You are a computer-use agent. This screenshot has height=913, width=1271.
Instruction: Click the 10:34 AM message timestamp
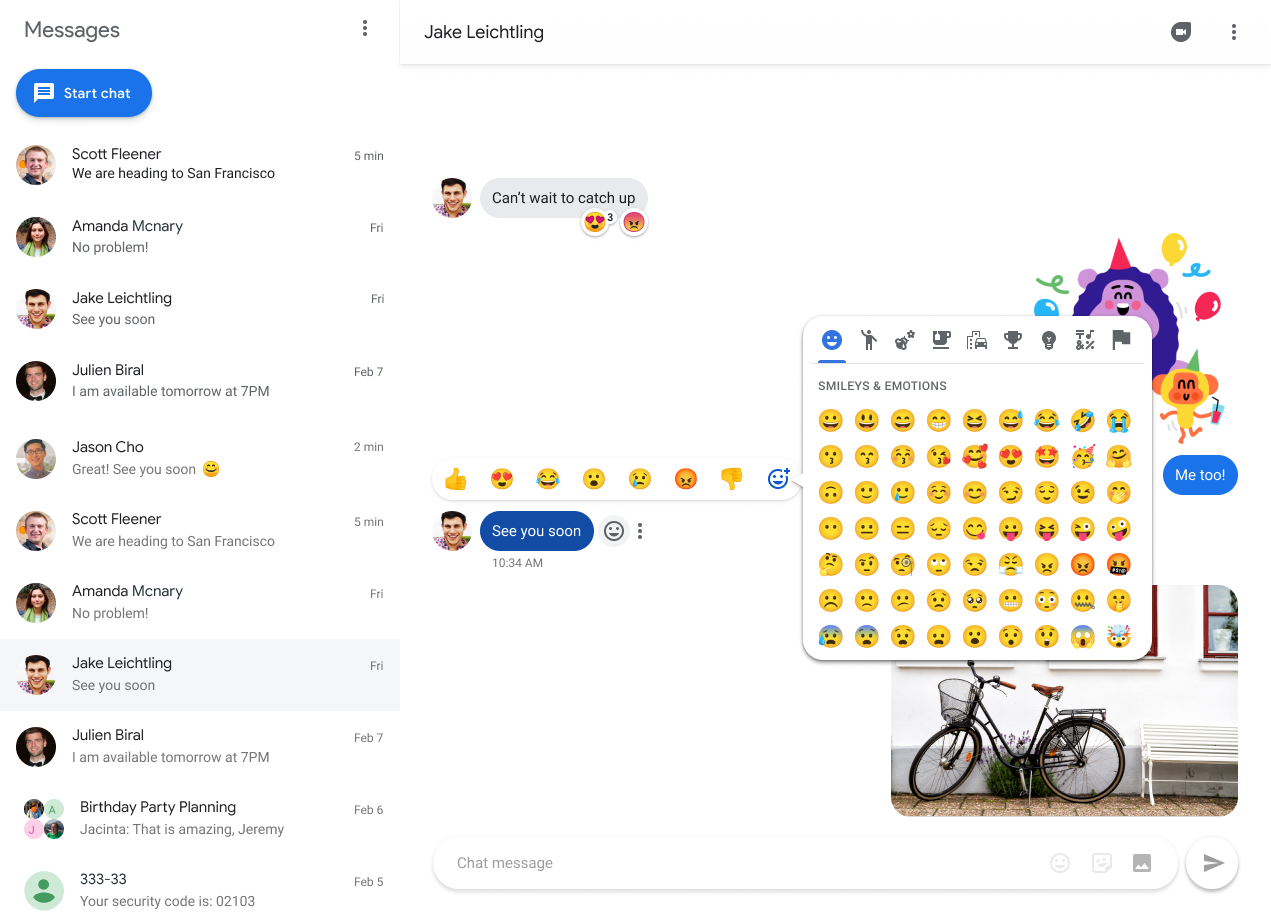(517, 563)
